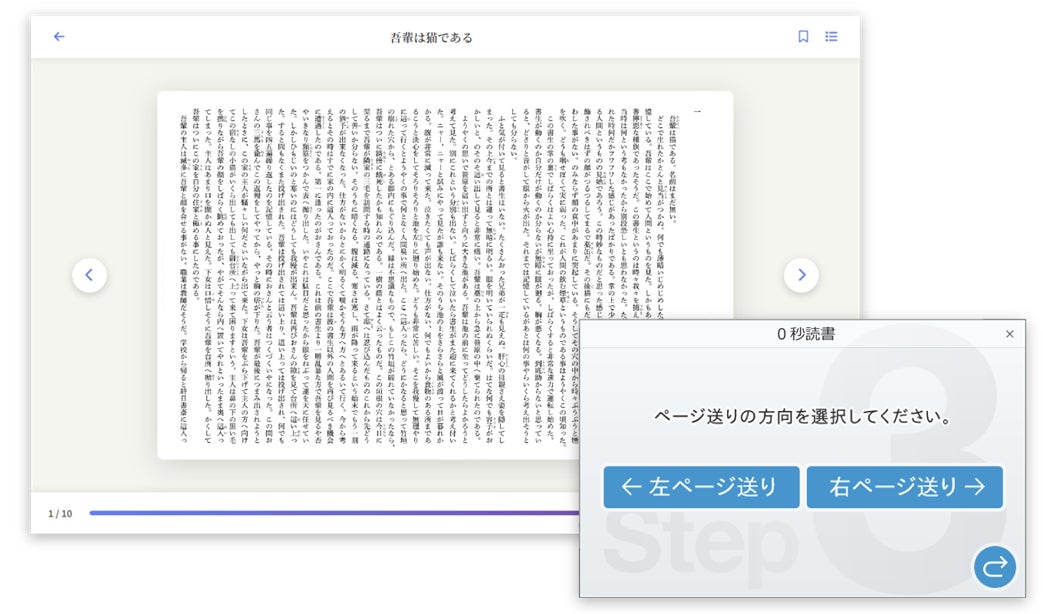Image resolution: width=1043 pixels, height=614 pixels.
Task: Bookmark this page in the reader
Action: tap(803, 37)
